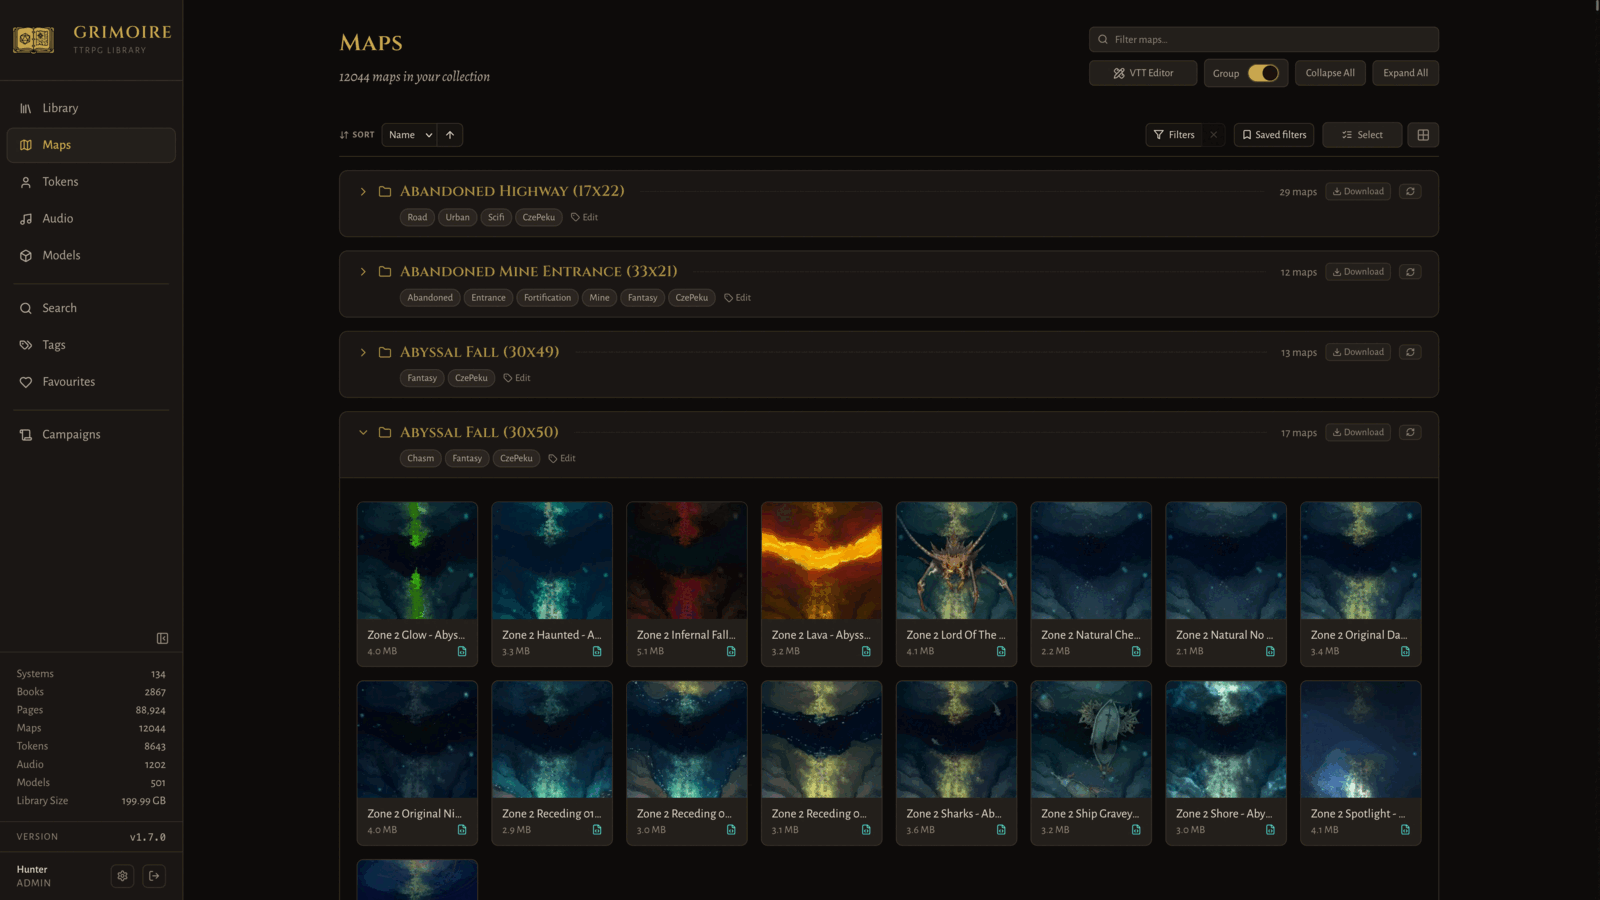The image size is (1600, 900).
Task: Edit tags for Abyssal Fall (30x50)
Action: (562, 459)
